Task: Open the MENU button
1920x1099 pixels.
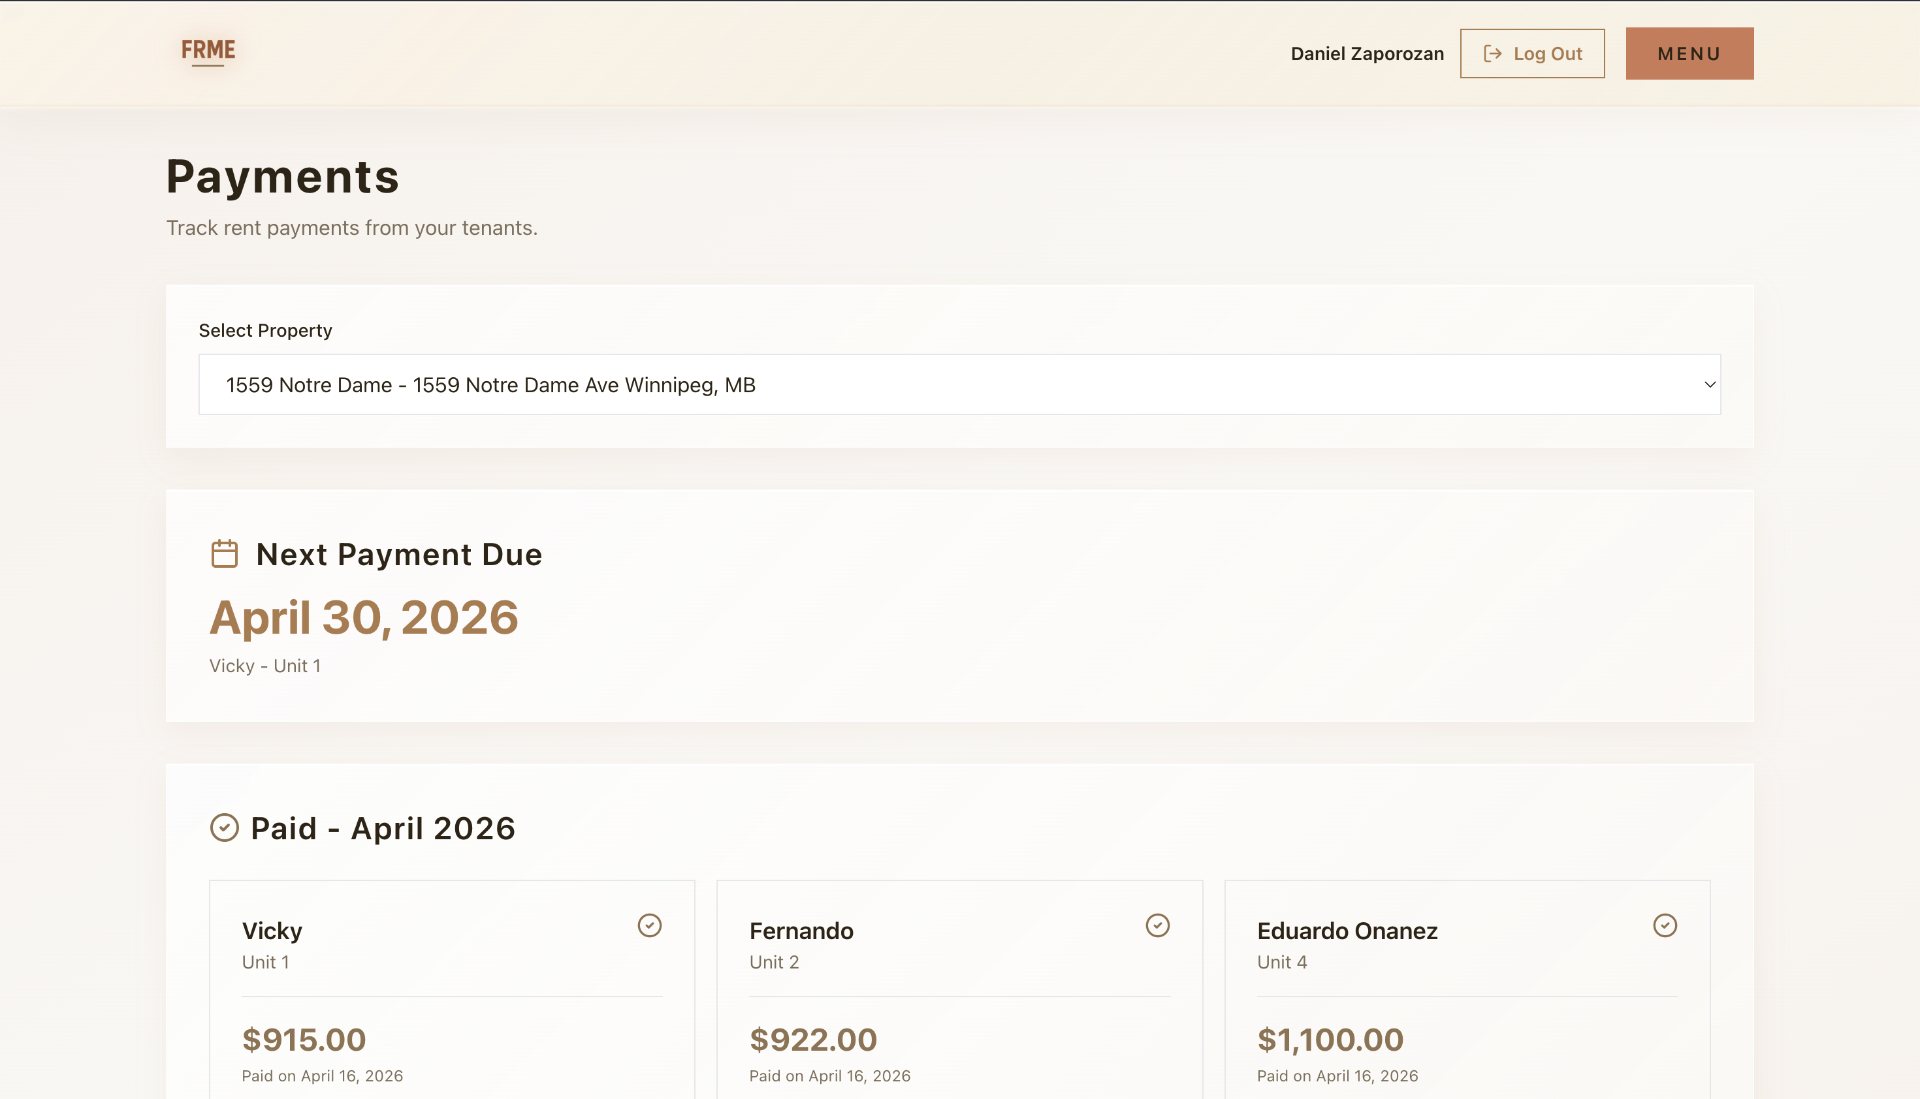Action: 1690,53
